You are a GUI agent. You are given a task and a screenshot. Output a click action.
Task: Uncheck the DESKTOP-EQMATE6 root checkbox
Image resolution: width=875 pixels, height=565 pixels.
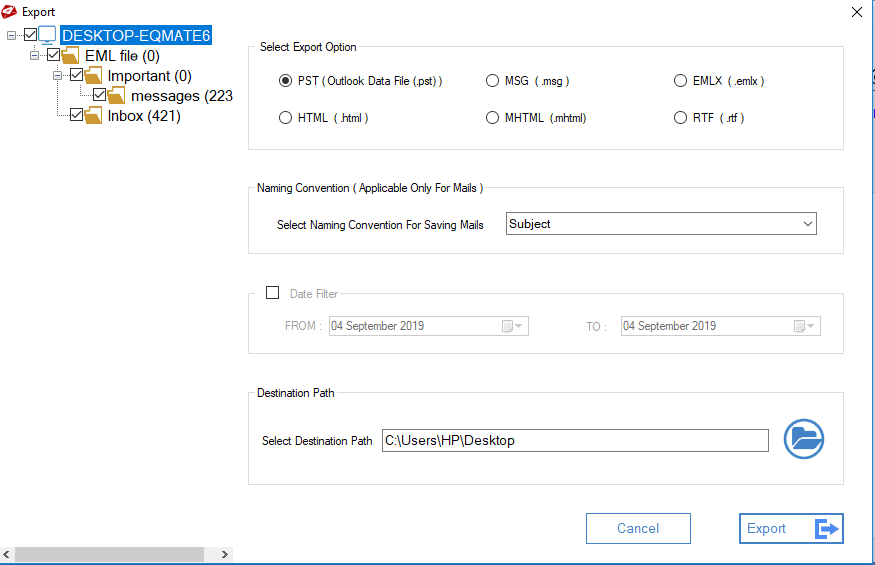(x=30, y=35)
